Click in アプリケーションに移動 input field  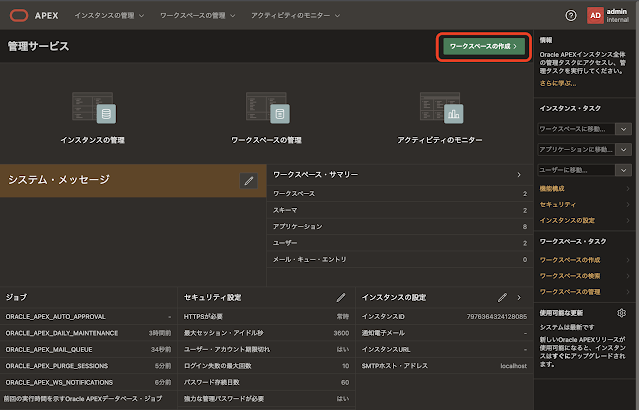coord(576,150)
